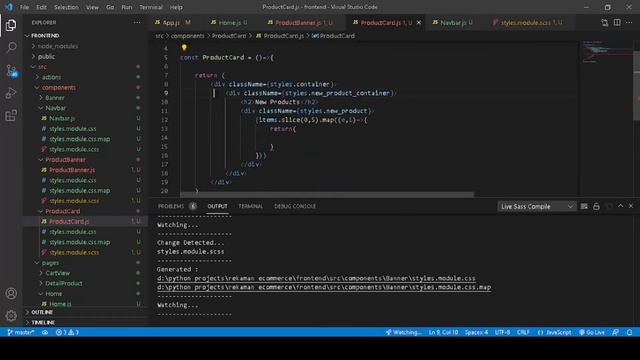Expand the node_modules folder

[85, 46]
